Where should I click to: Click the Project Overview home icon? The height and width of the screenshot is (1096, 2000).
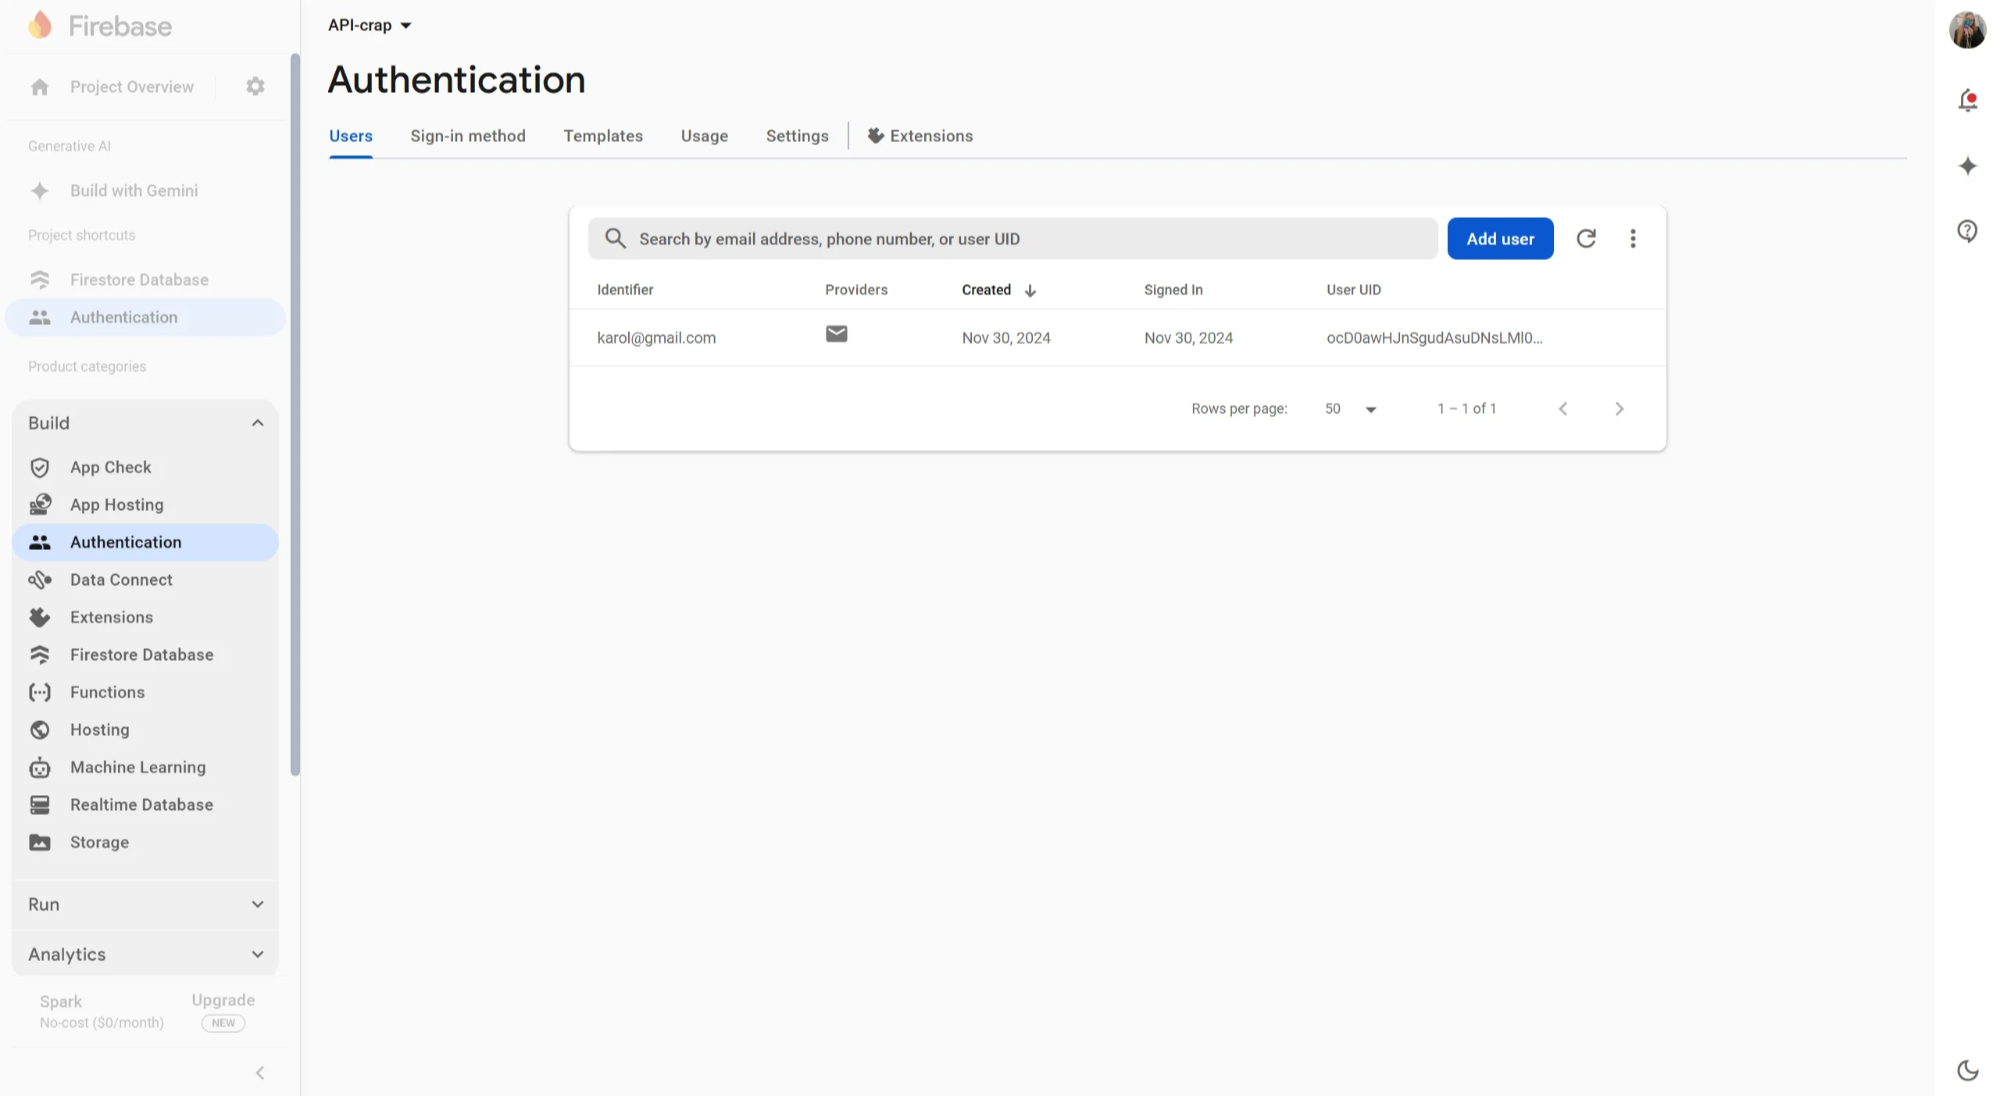(40, 87)
